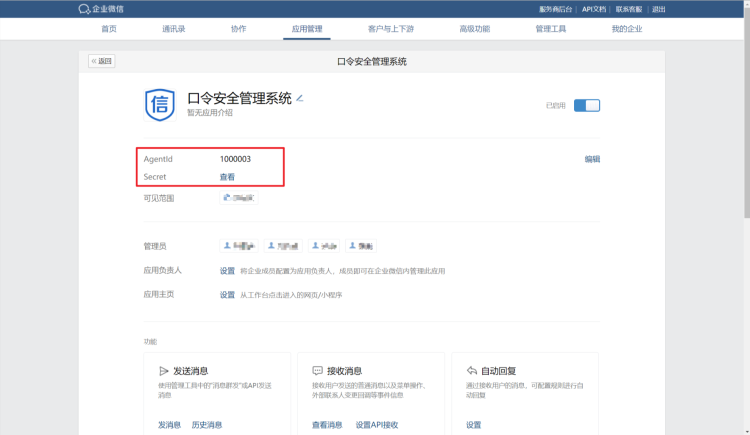Open 历史消息 link
750x435 pixels.
pyautogui.click(x=207, y=425)
